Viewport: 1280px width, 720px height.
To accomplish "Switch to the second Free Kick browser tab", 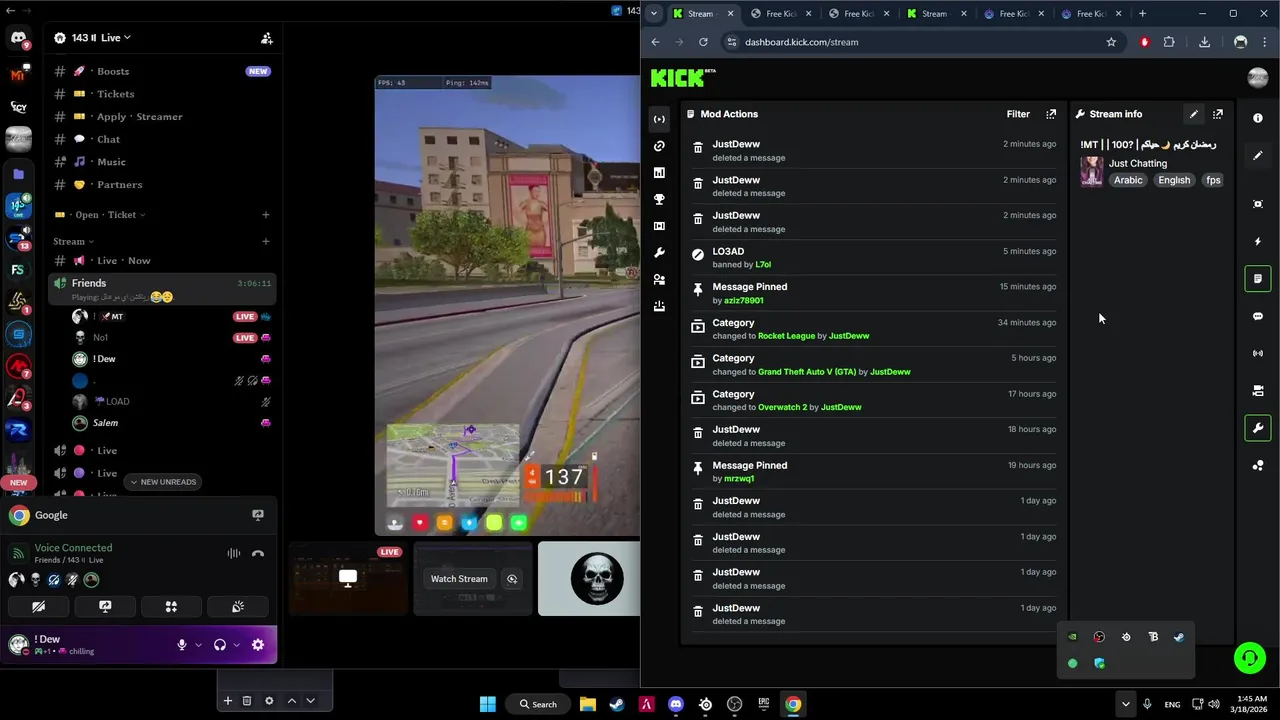I will (x=858, y=14).
